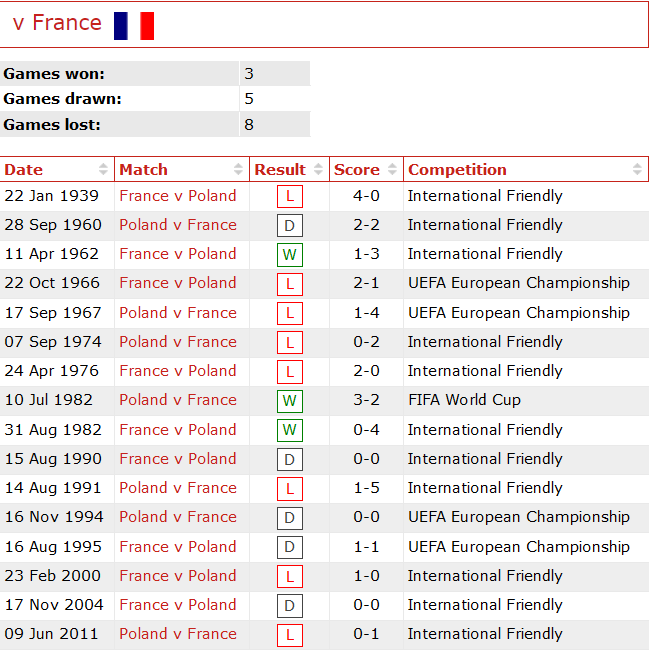Click the v France heading
Screen dimensions: 649x651
point(57,23)
